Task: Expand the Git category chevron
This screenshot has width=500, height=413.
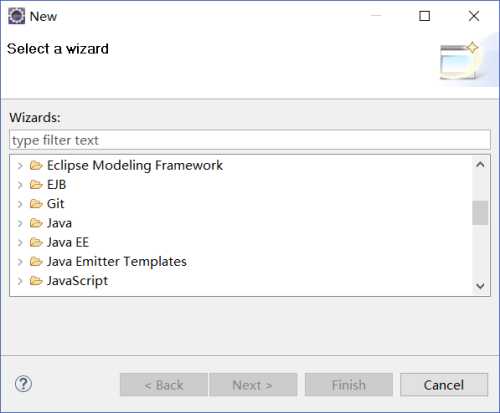Action: [20, 204]
